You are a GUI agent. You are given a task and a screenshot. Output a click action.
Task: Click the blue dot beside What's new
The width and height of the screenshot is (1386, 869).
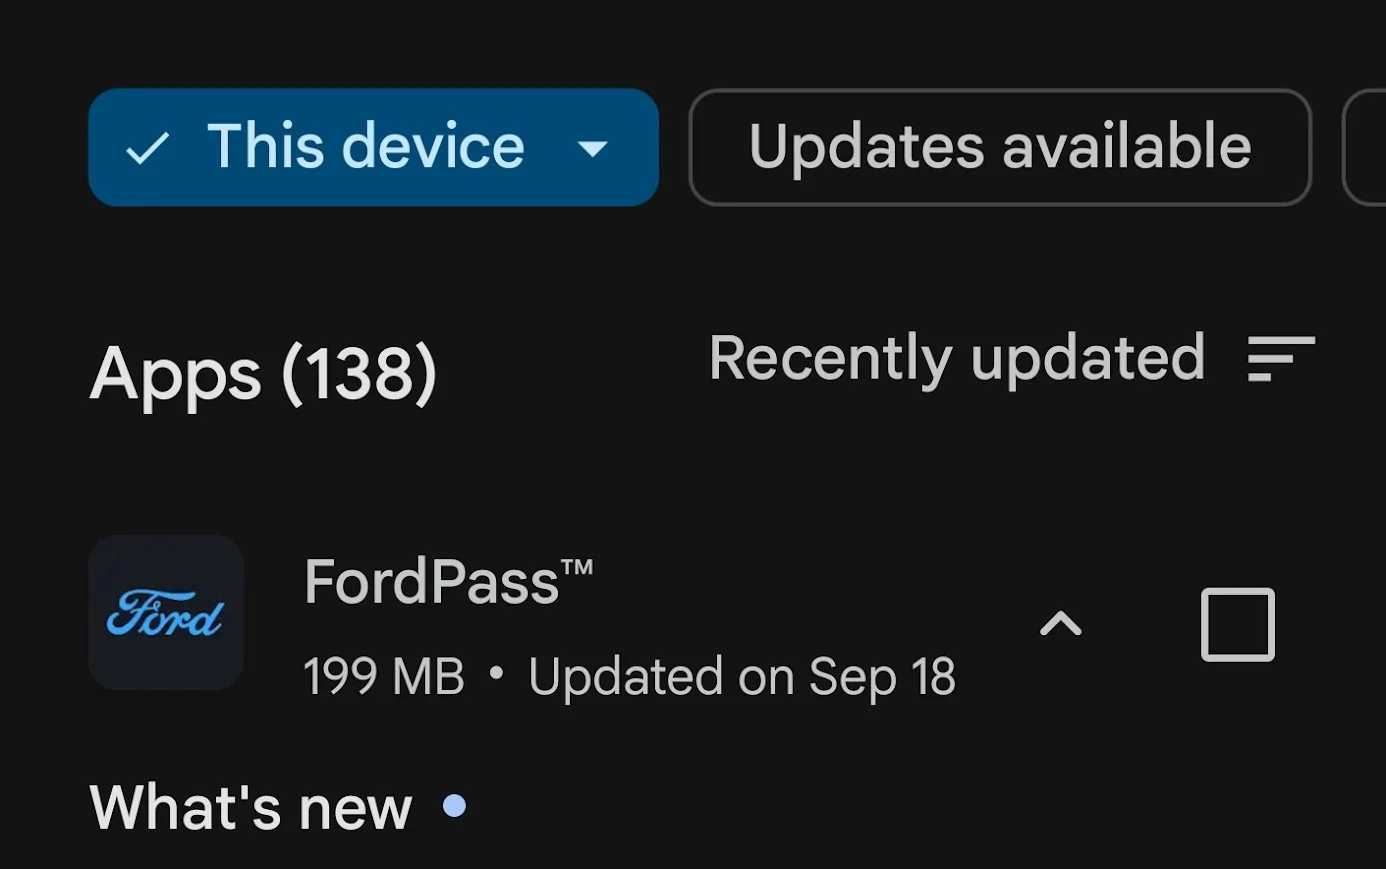pos(454,806)
